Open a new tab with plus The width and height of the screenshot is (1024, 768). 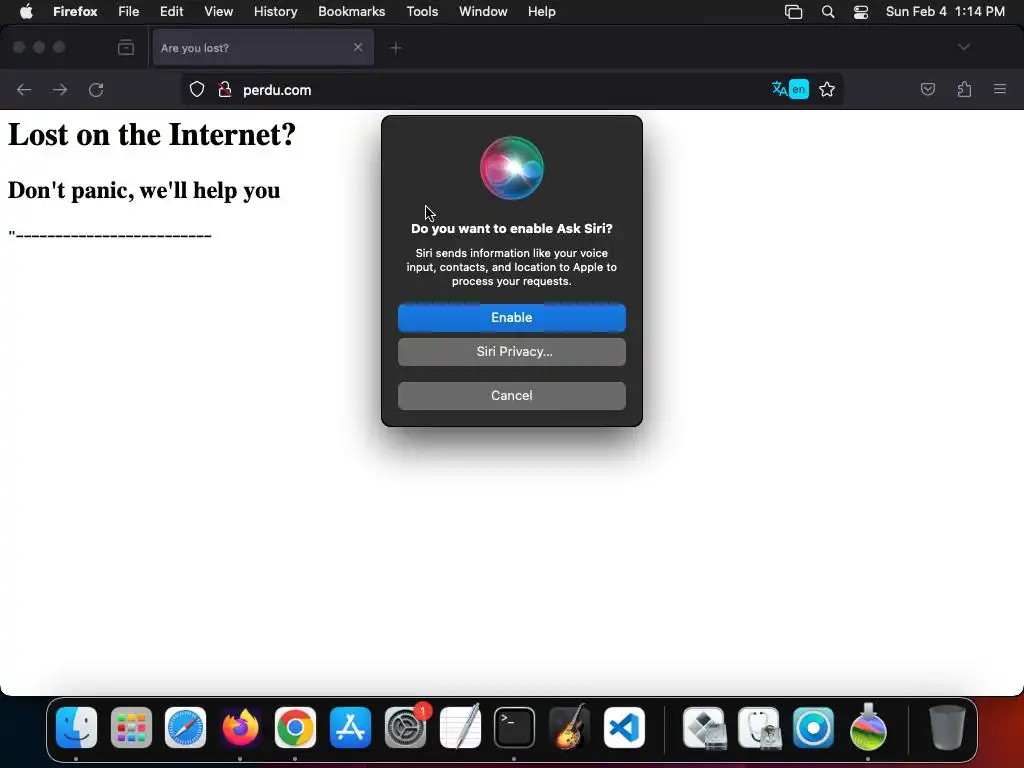(x=396, y=48)
